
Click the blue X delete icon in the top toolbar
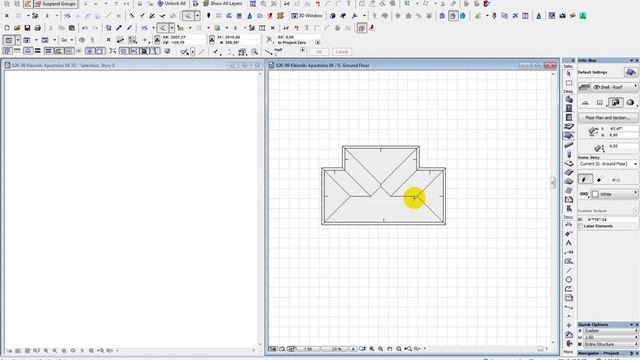click(515, 16)
